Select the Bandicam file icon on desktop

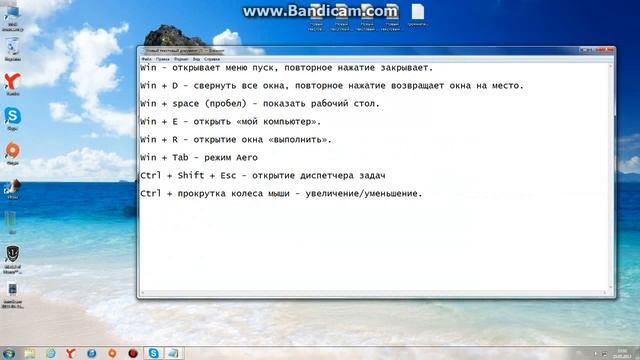(13, 295)
